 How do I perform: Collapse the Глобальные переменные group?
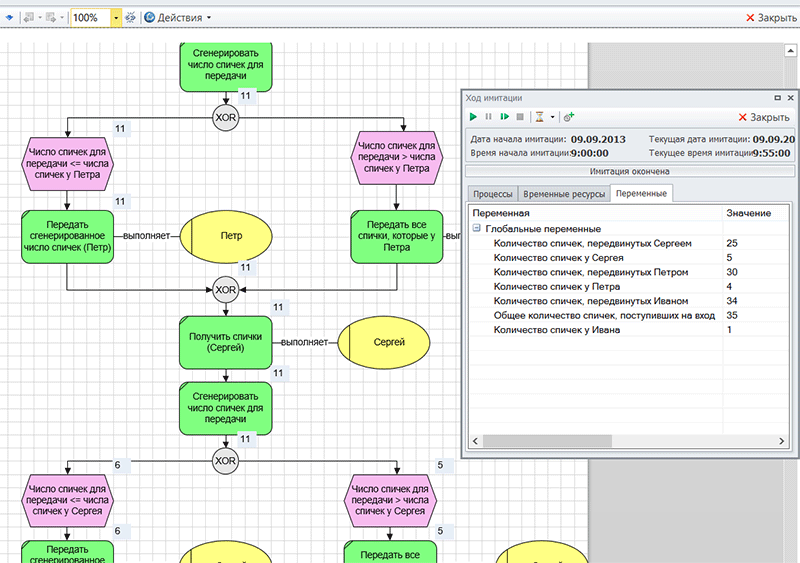477,228
